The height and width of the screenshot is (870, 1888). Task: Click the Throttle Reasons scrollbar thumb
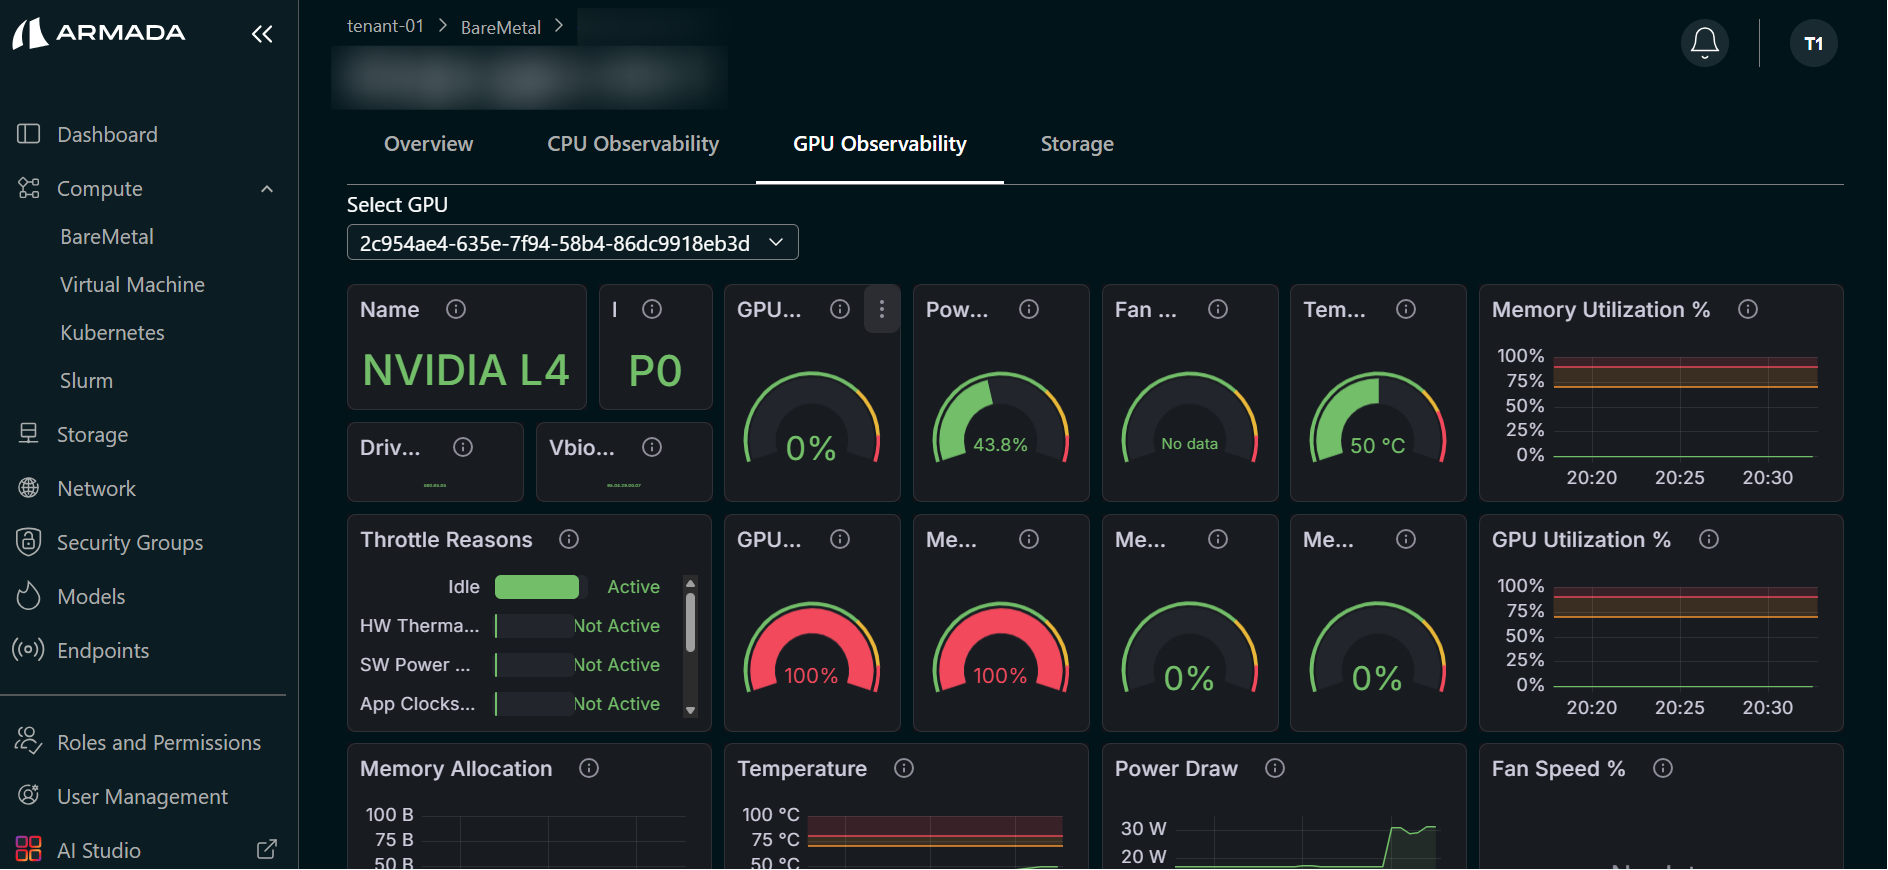(x=690, y=621)
